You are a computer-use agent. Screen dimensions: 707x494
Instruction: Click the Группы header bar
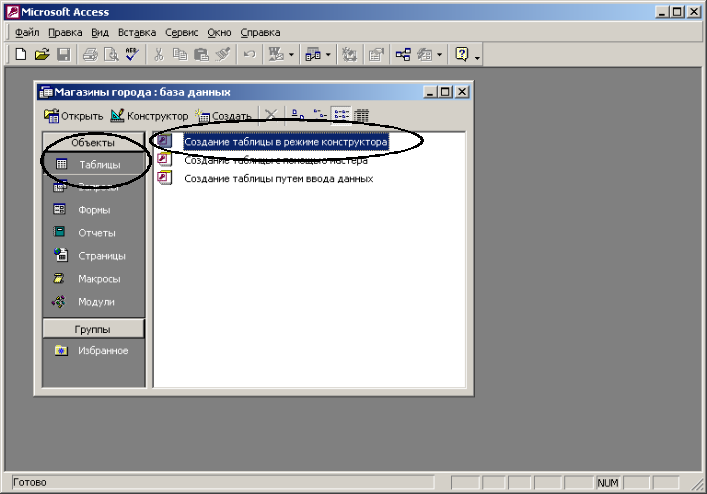[x=93, y=329]
